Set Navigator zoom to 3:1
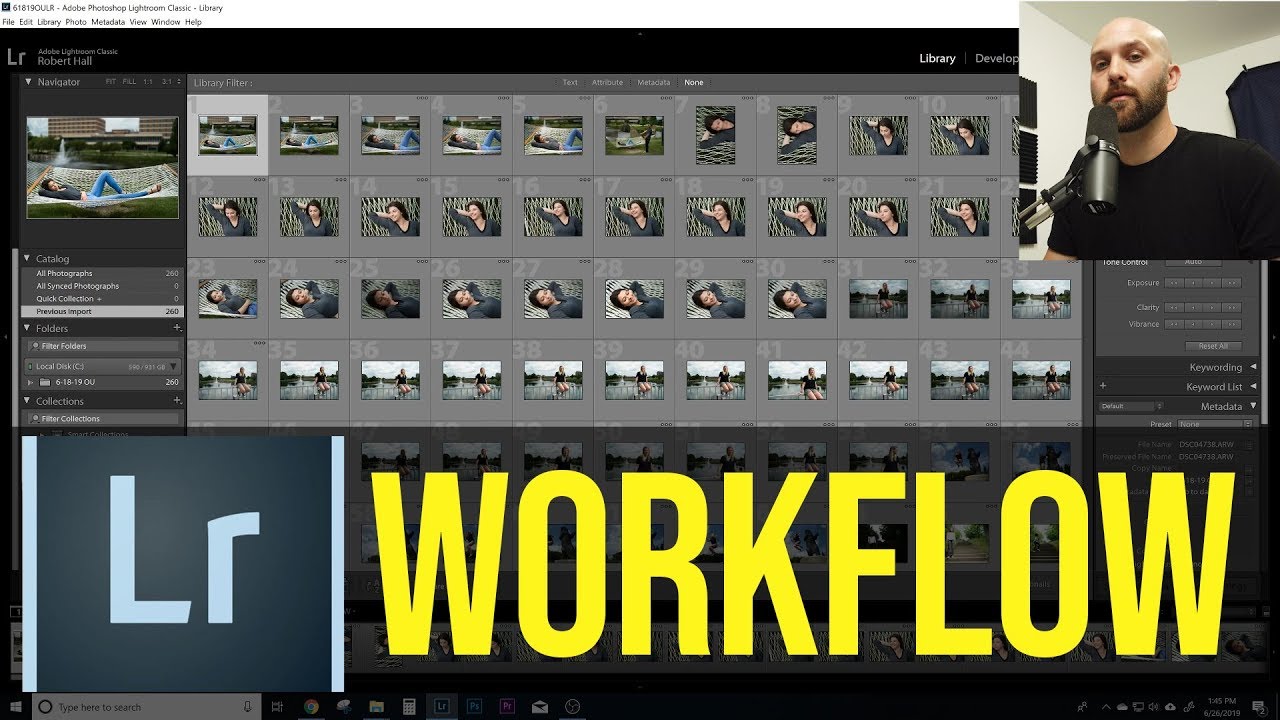1280x720 pixels. [x=167, y=82]
